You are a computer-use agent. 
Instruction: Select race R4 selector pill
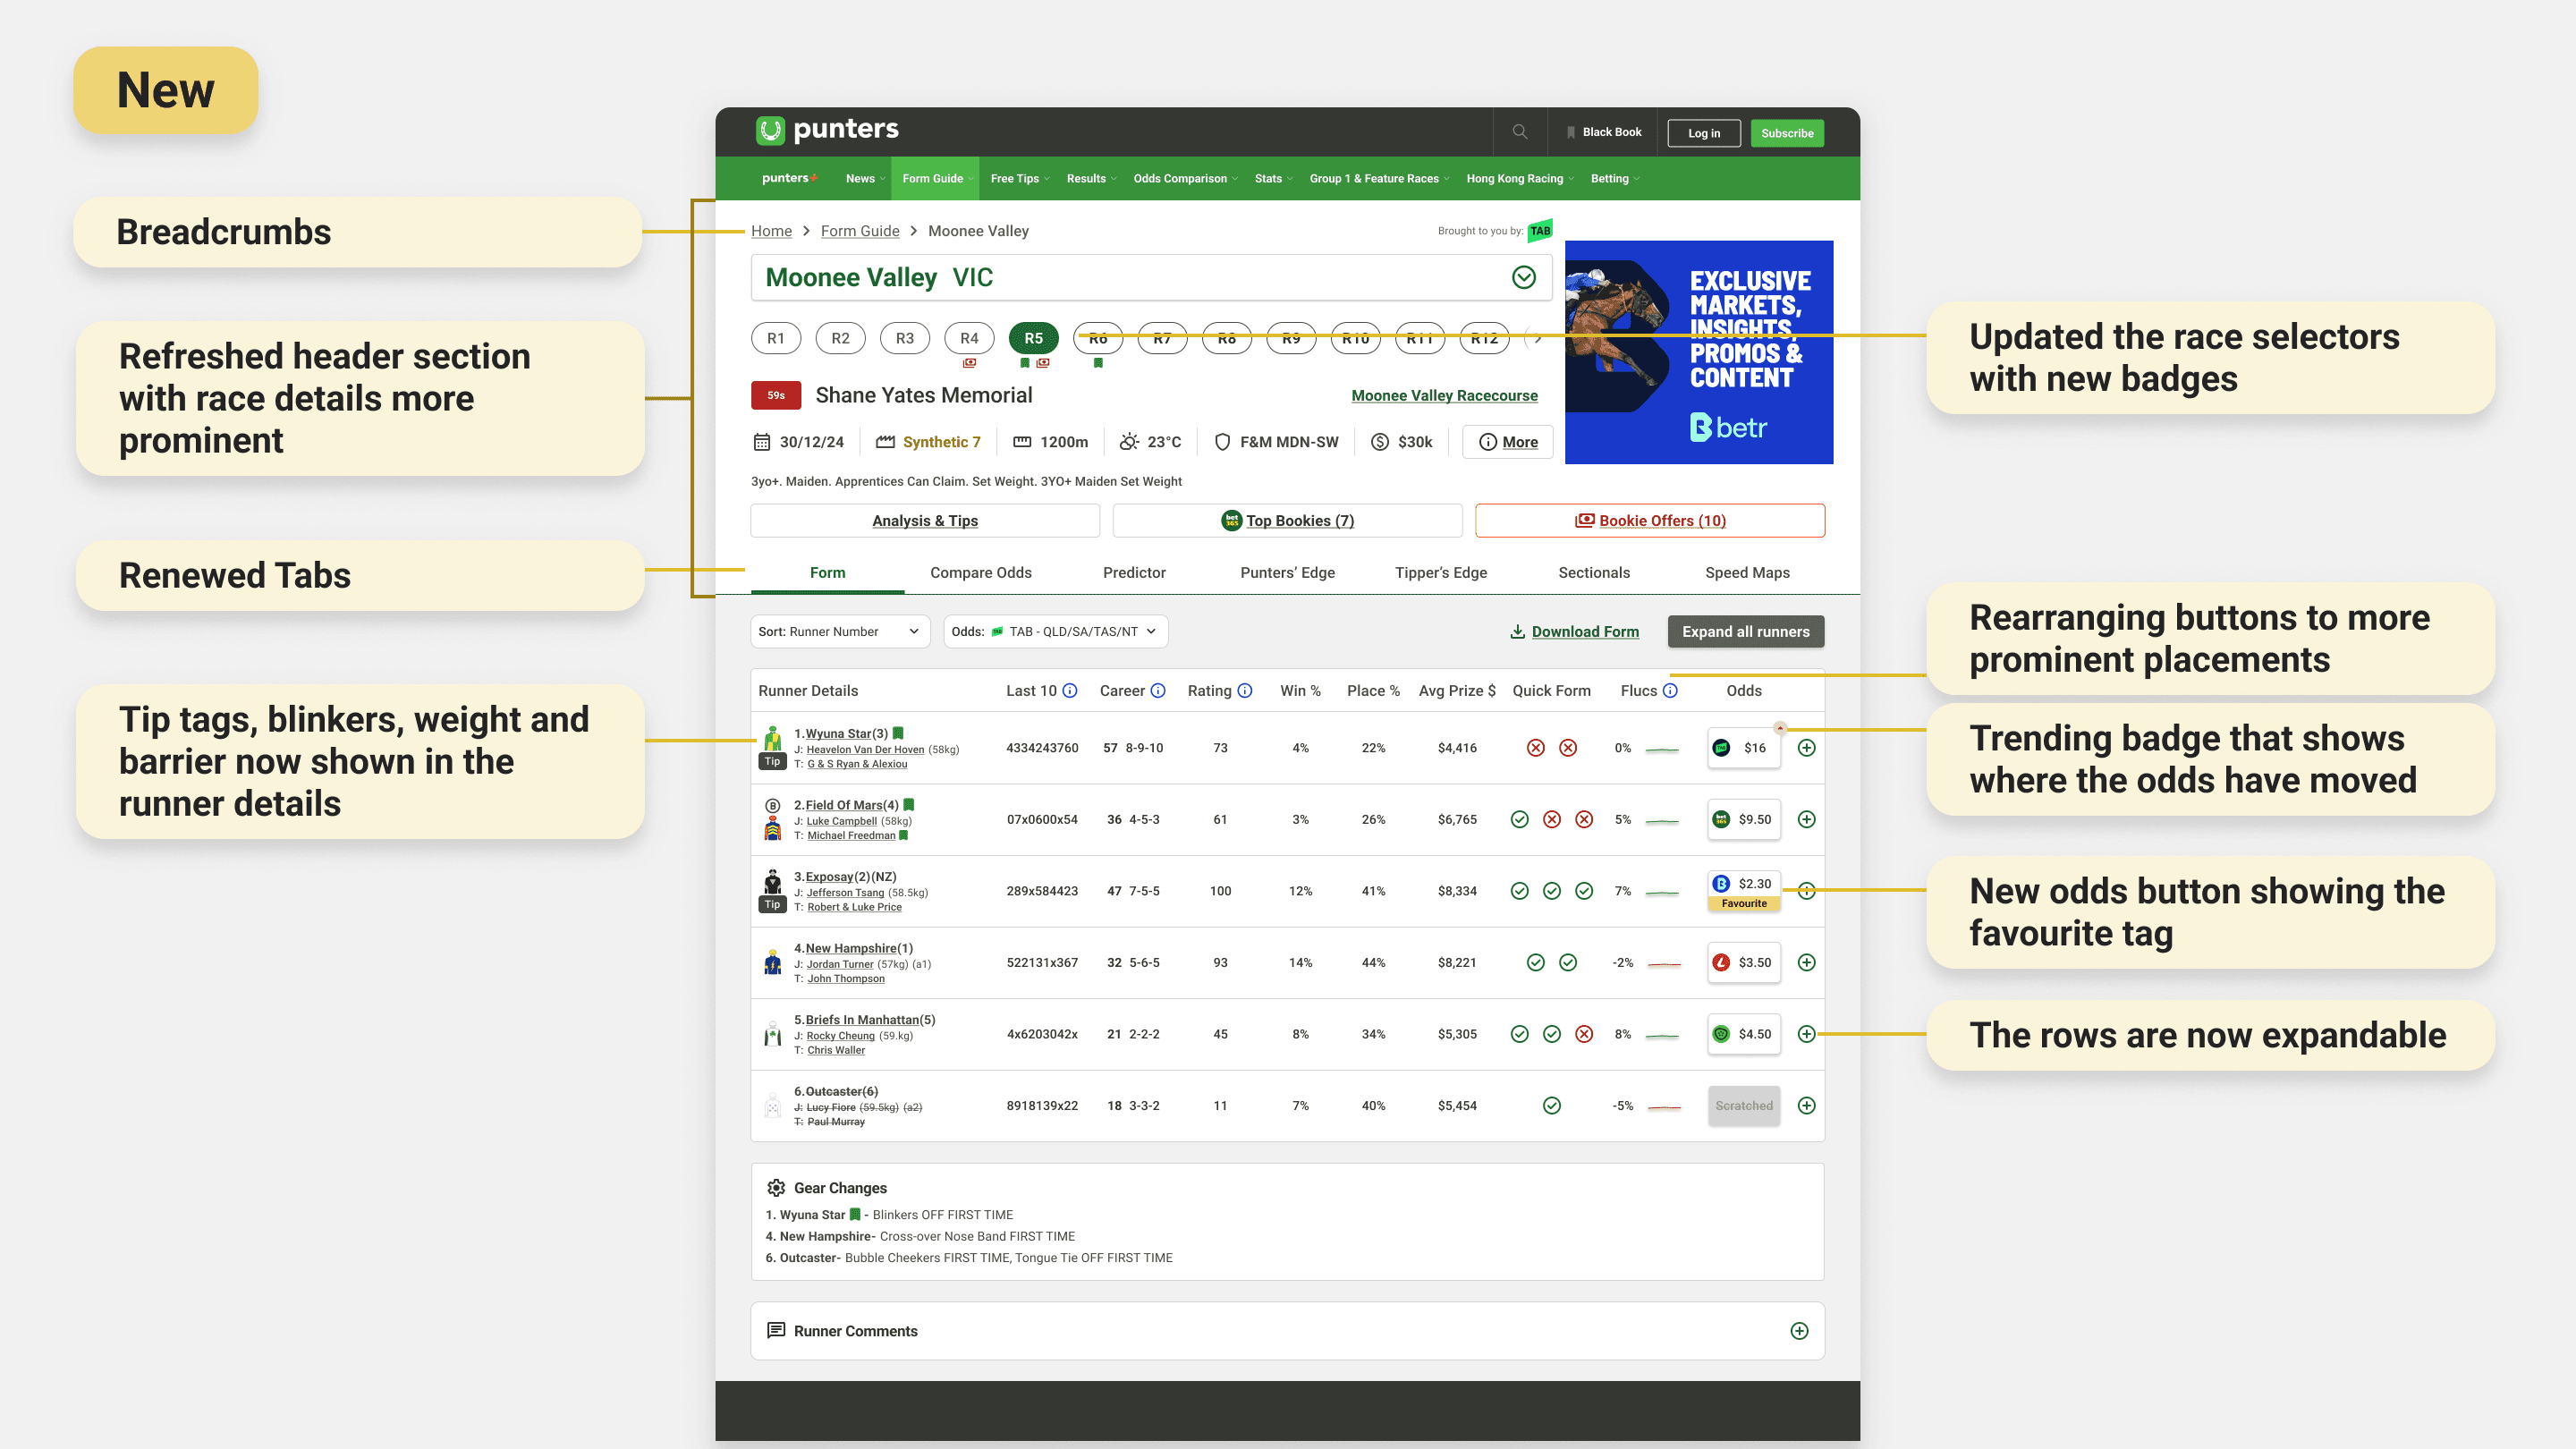[x=969, y=338]
